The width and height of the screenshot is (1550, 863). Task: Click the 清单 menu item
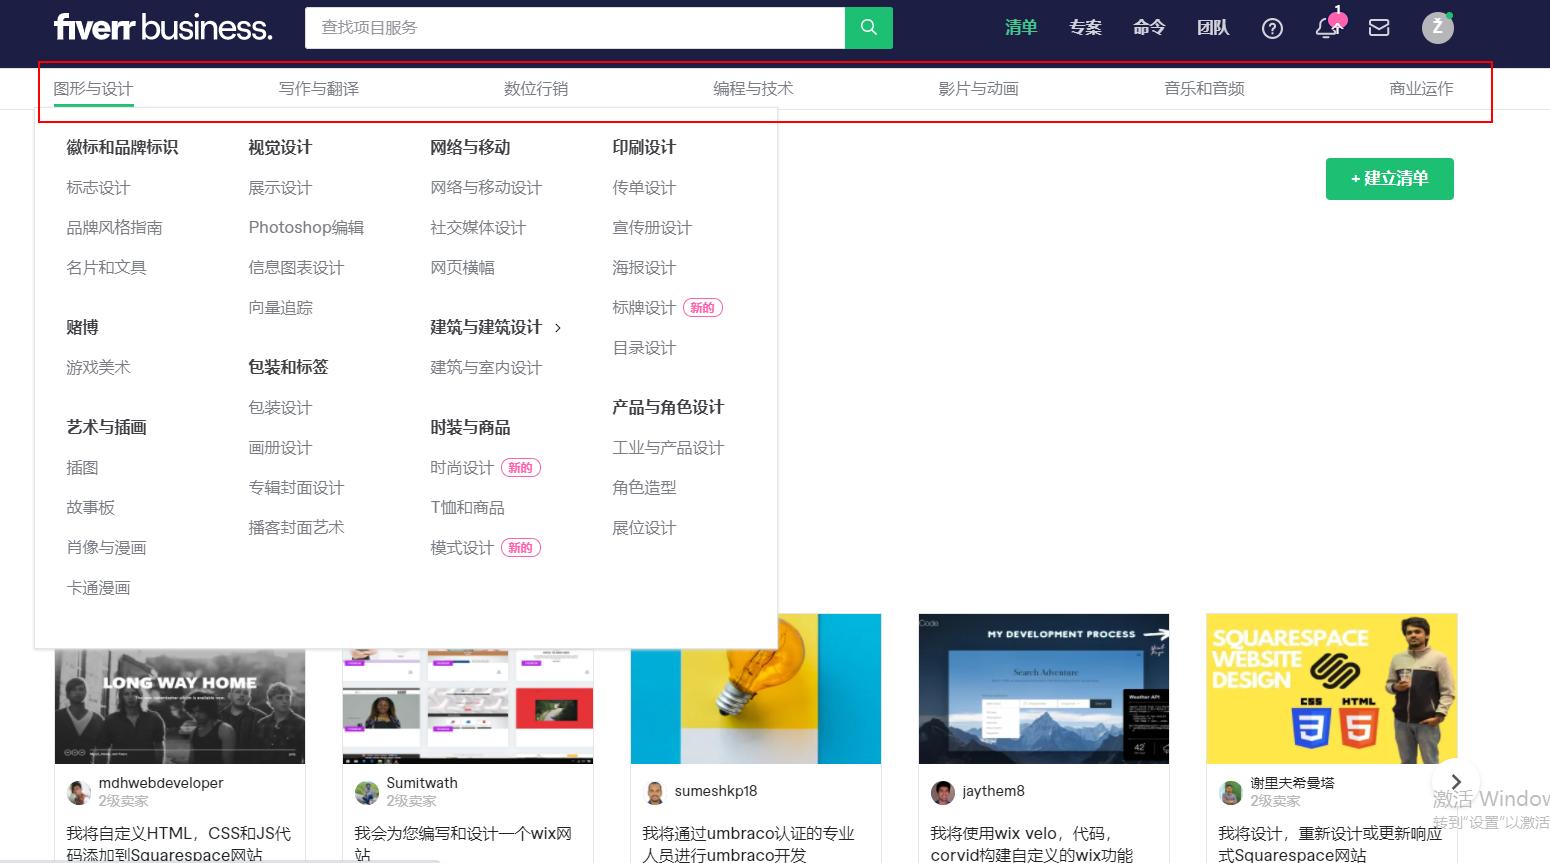pyautogui.click(x=1021, y=28)
